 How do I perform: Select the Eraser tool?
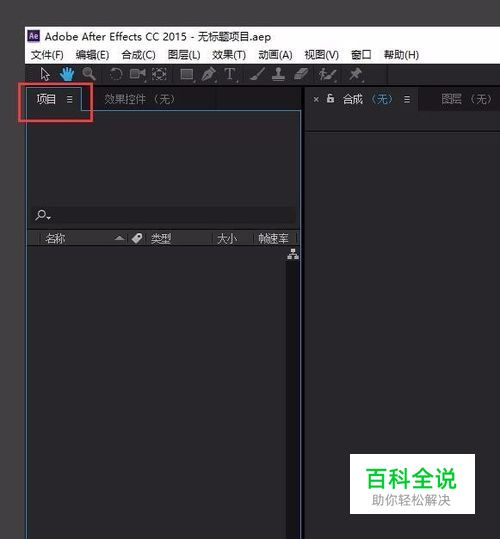tap(301, 74)
